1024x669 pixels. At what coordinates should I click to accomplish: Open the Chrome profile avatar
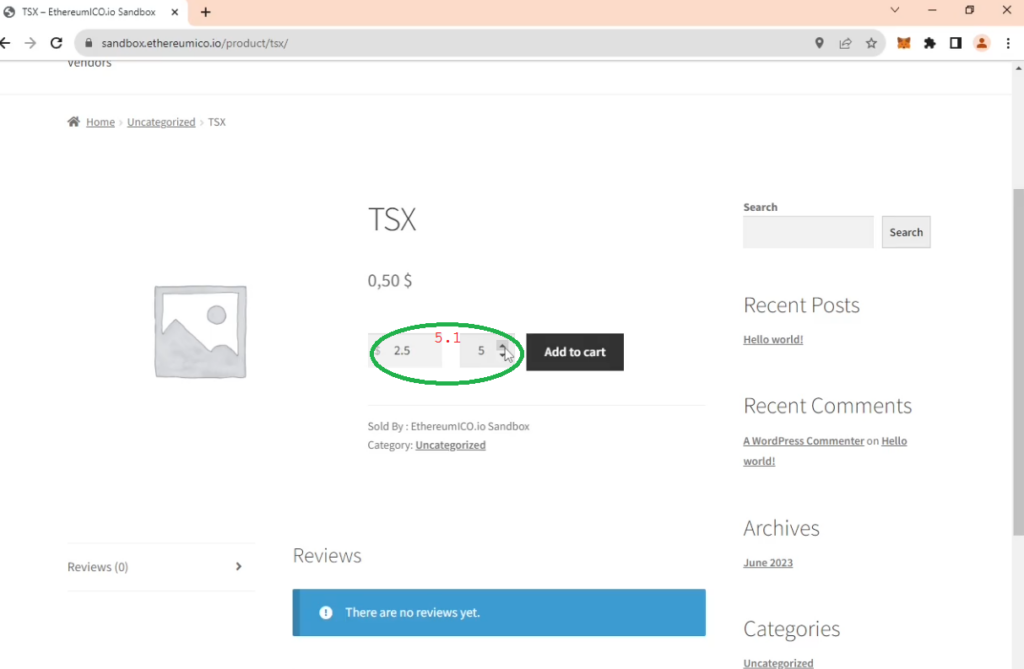pyautogui.click(x=981, y=43)
